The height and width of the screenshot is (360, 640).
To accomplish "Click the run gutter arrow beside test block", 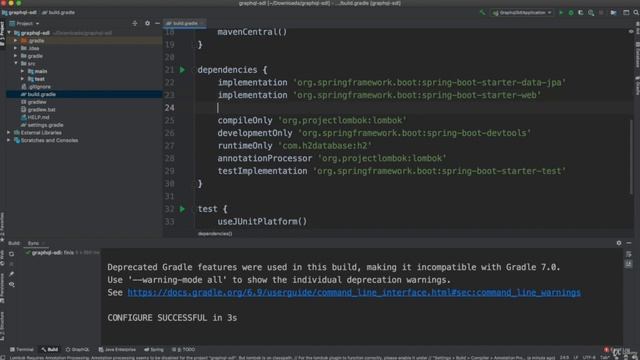I will pyautogui.click(x=182, y=209).
